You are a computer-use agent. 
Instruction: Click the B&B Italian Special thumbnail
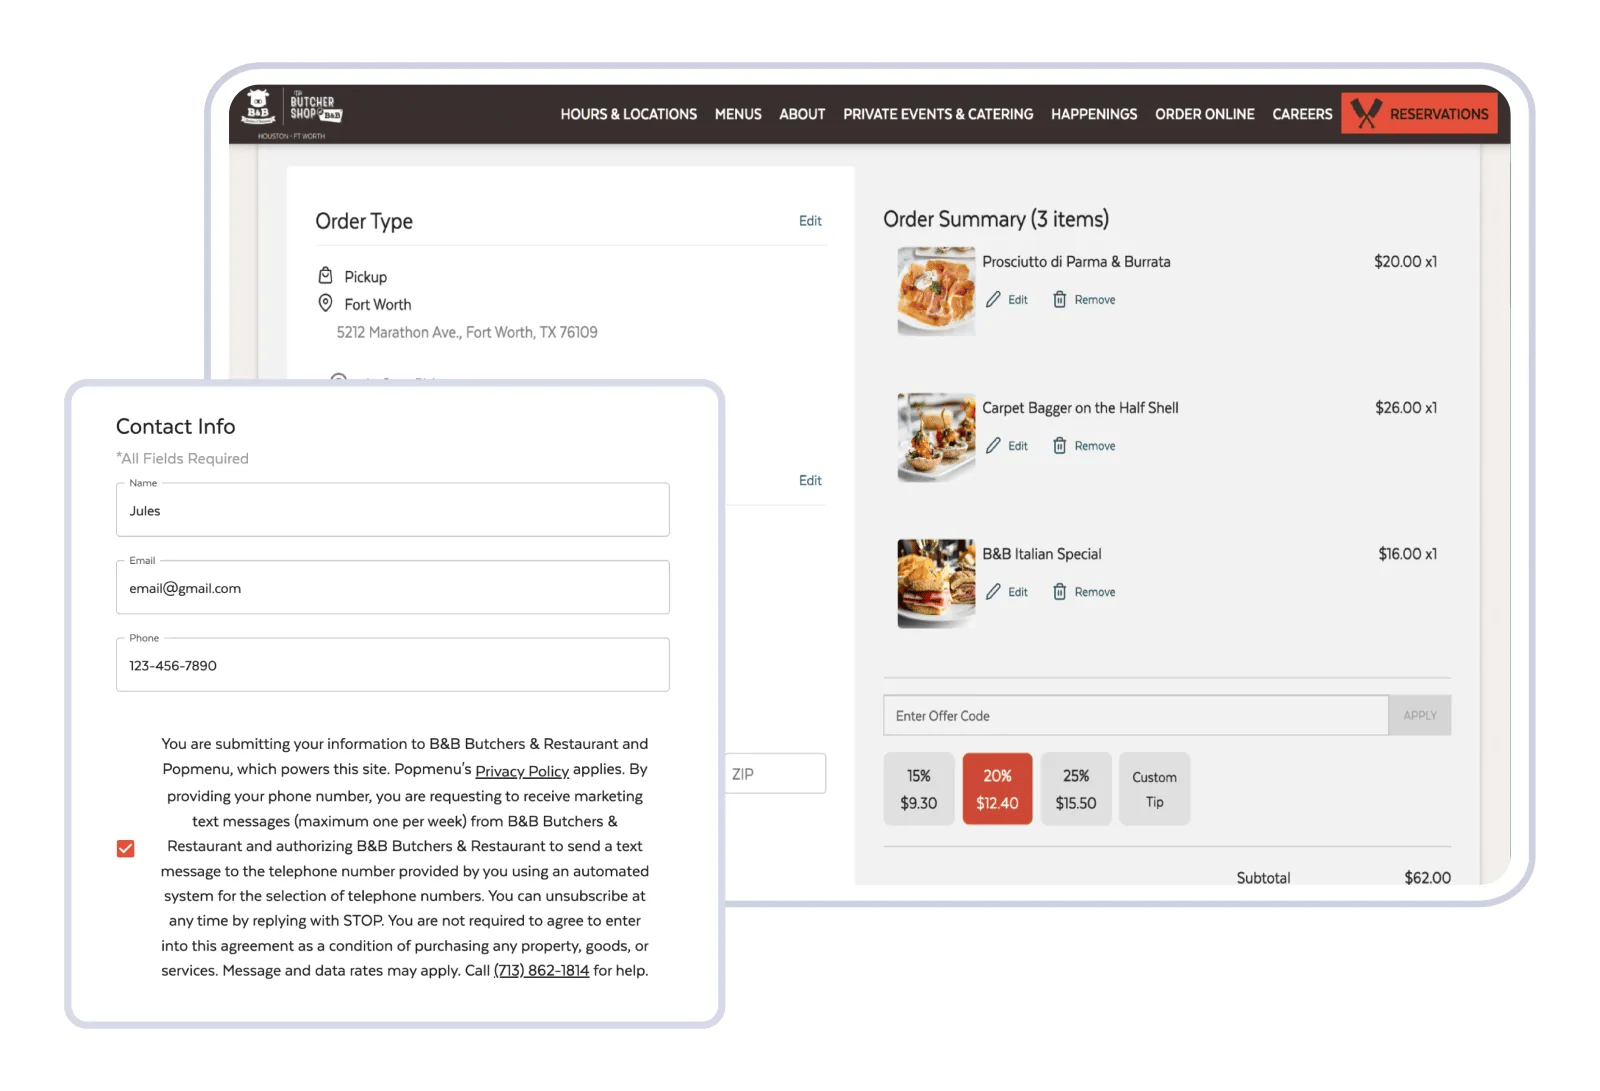[x=936, y=583]
